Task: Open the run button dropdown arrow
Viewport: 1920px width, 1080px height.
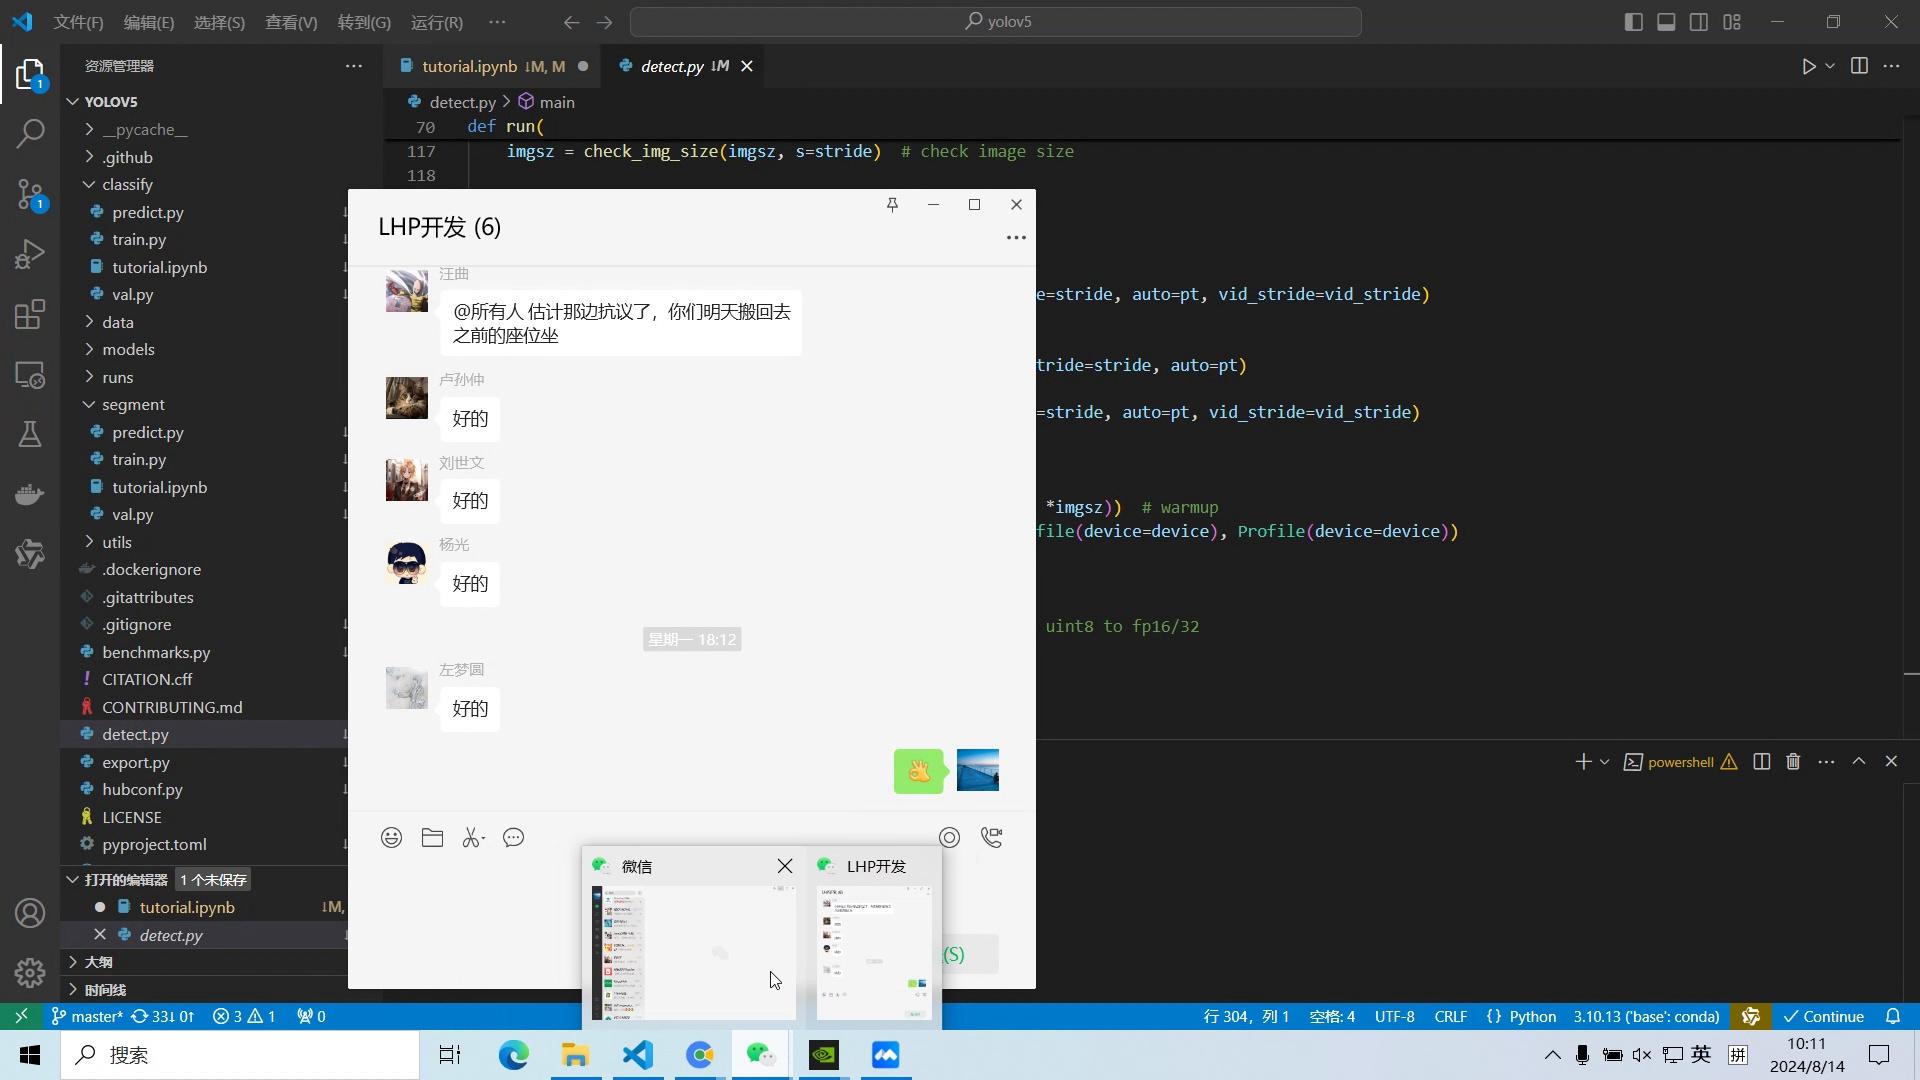Action: coord(1830,66)
